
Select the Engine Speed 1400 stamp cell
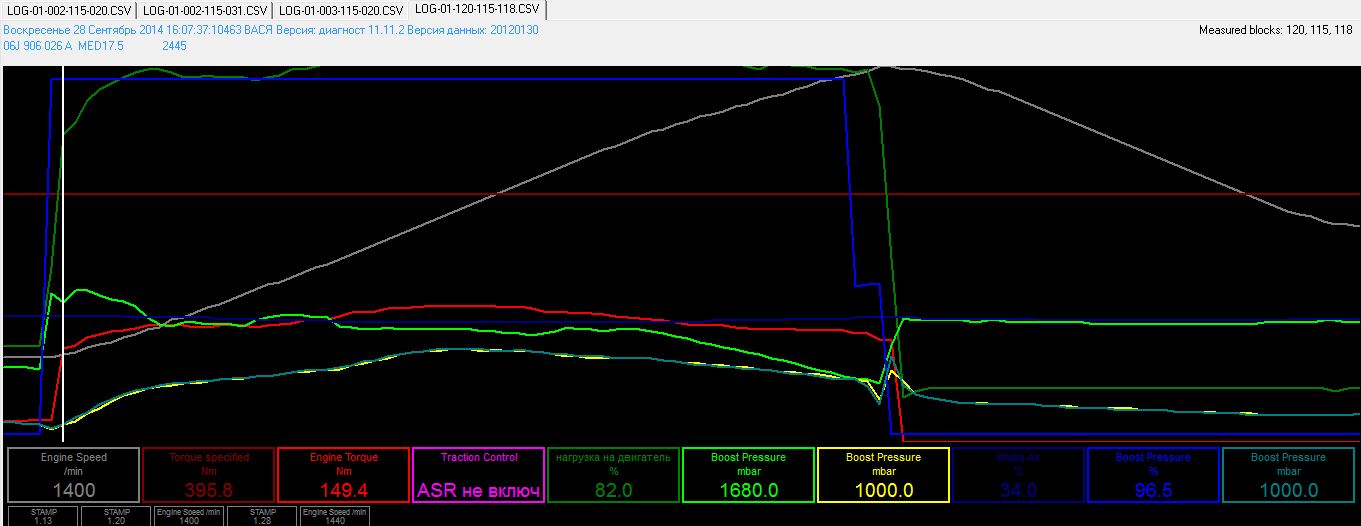click(x=189, y=515)
